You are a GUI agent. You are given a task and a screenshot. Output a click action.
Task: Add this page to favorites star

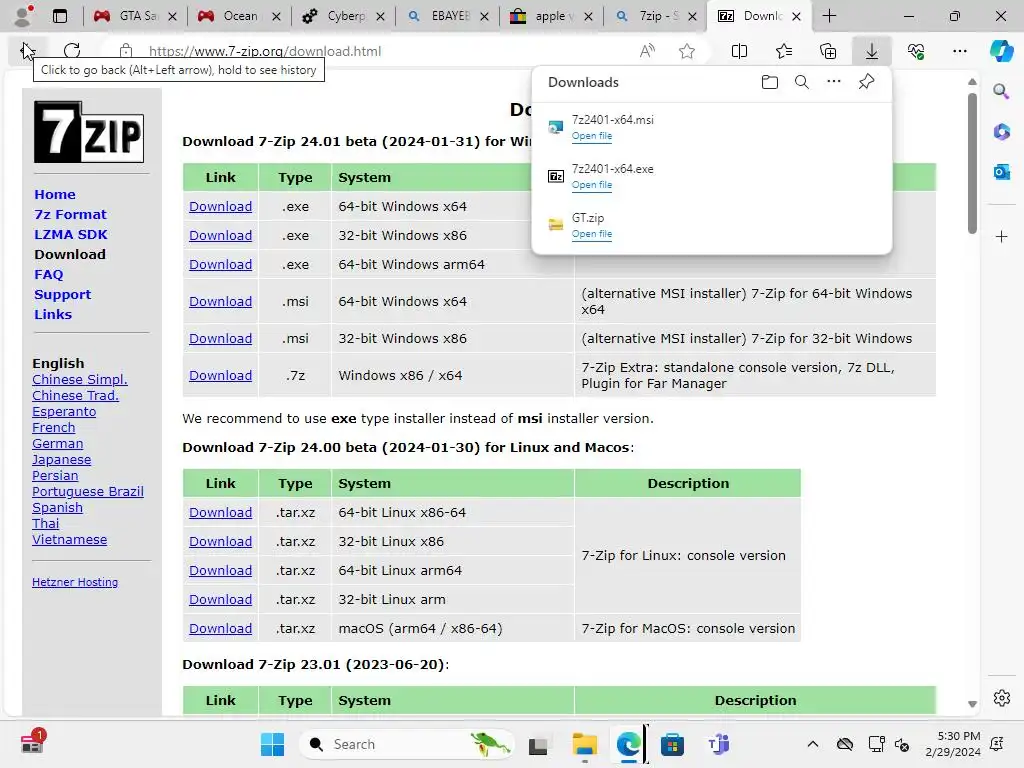click(x=686, y=51)
